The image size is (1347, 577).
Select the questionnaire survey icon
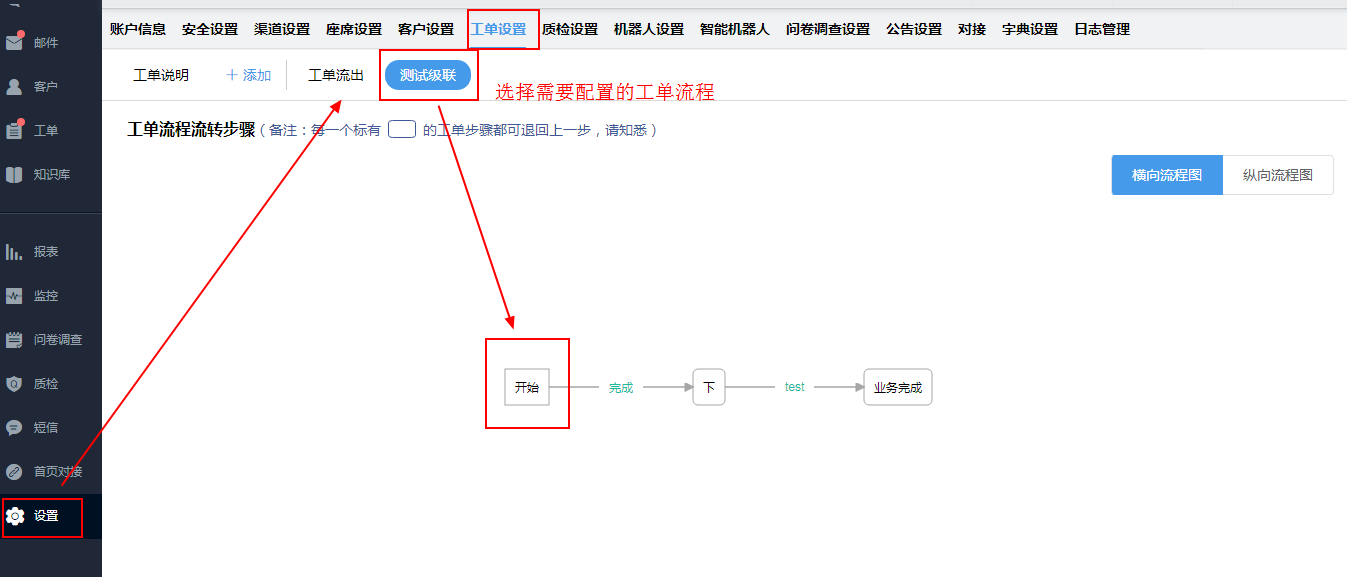tap(14, 340)
